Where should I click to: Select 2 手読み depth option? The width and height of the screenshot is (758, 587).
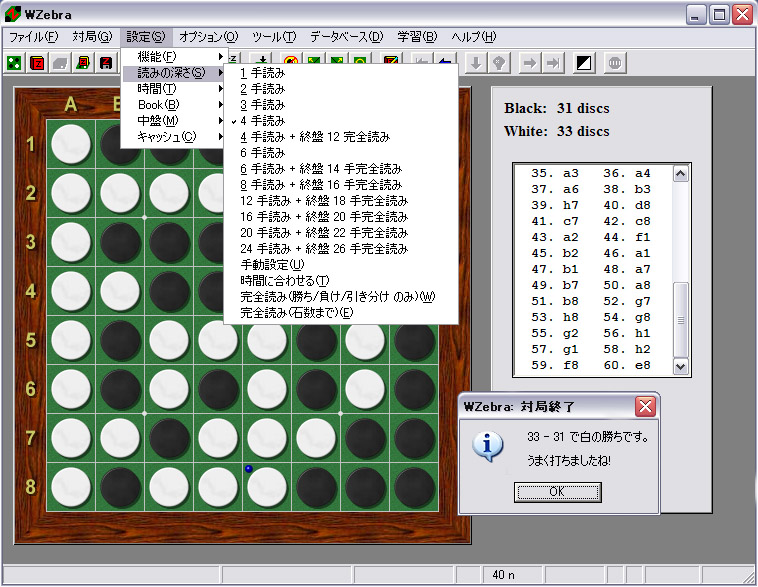pyautogui.click(x=341, y=89)
